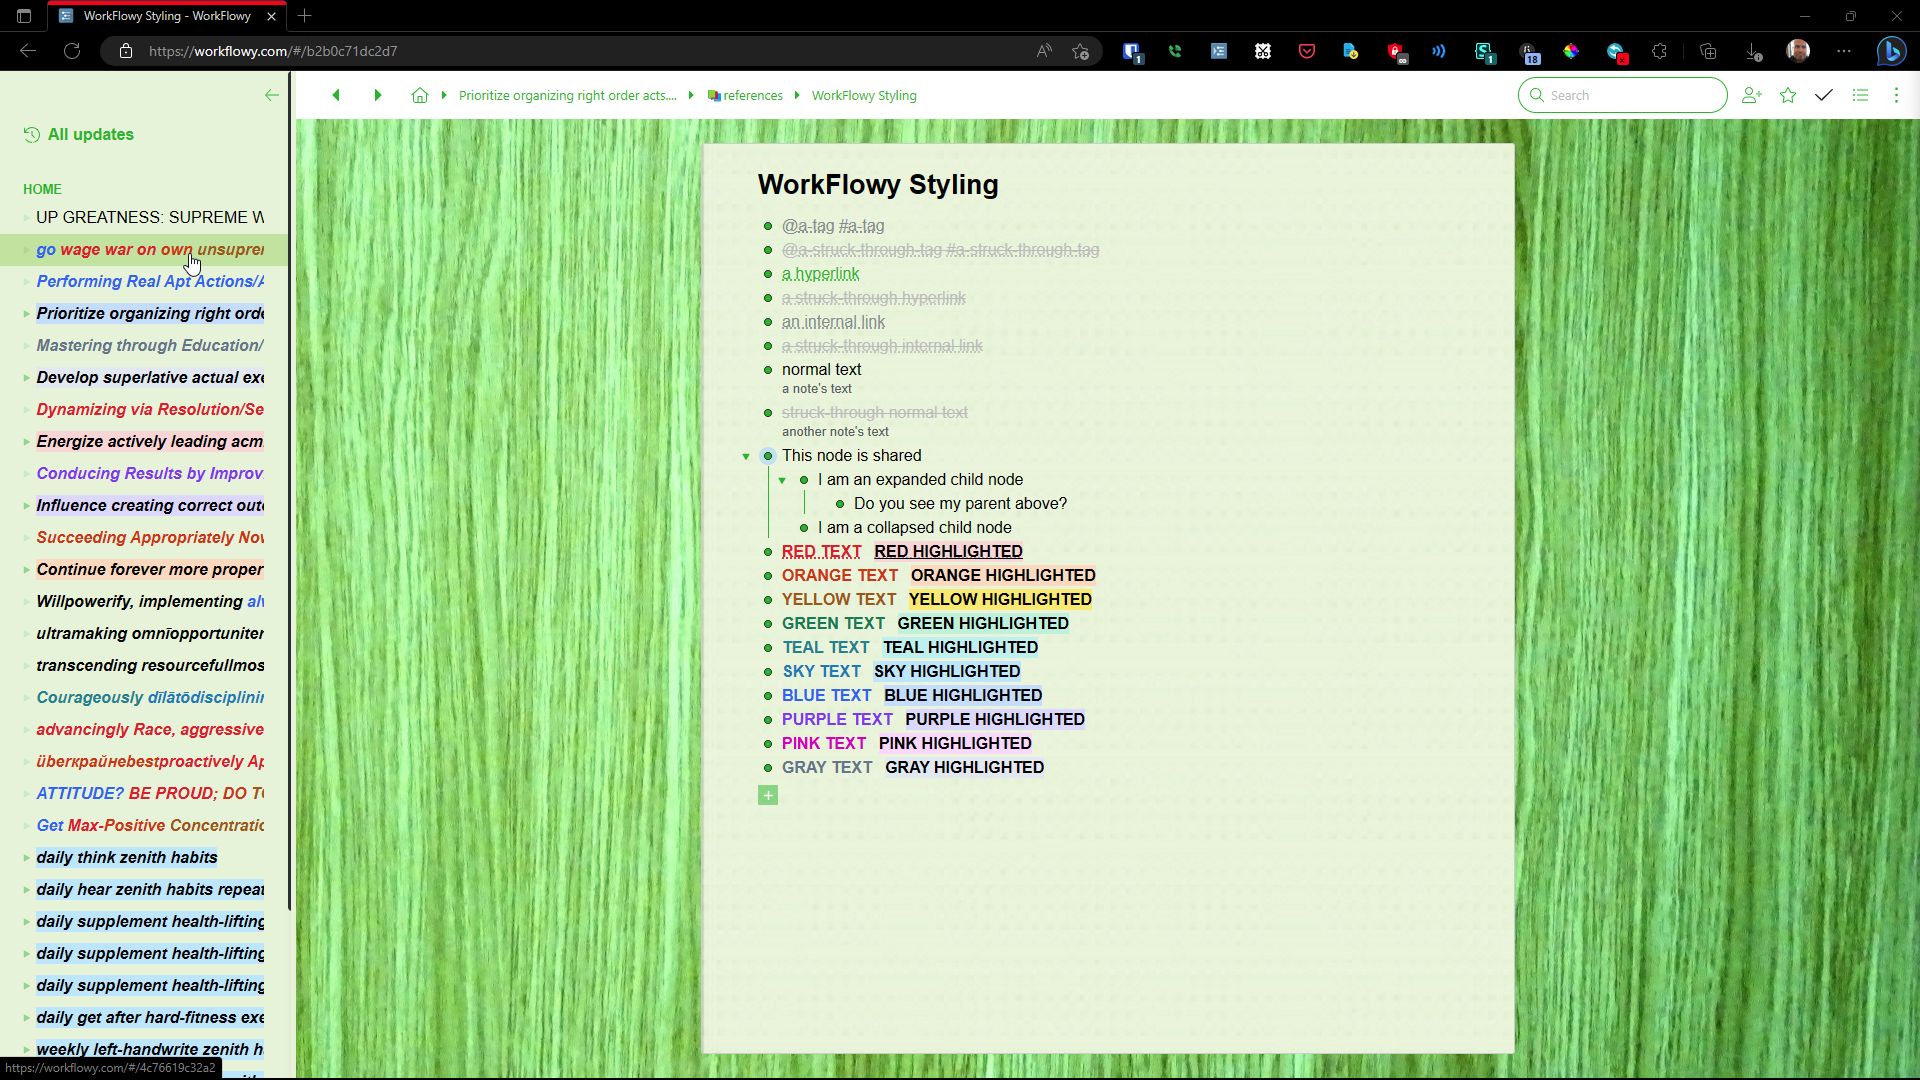The image size is (1920, 1080).
Task: Click the WorkFlowy home icon
Action: (419, 95)
